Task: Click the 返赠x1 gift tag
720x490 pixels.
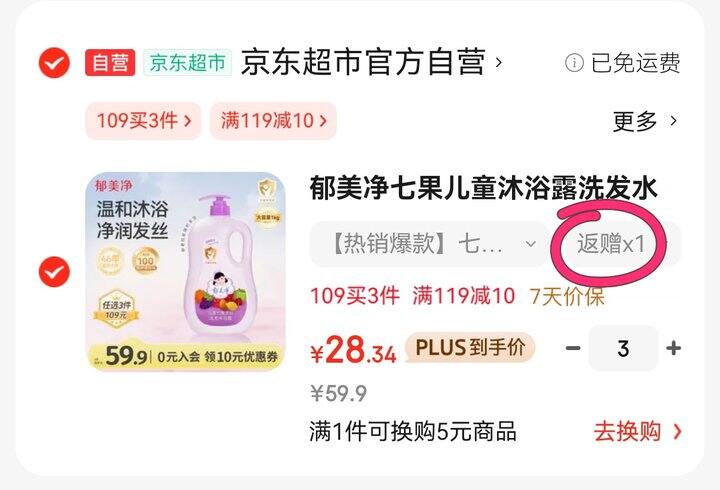Action: 611,243
